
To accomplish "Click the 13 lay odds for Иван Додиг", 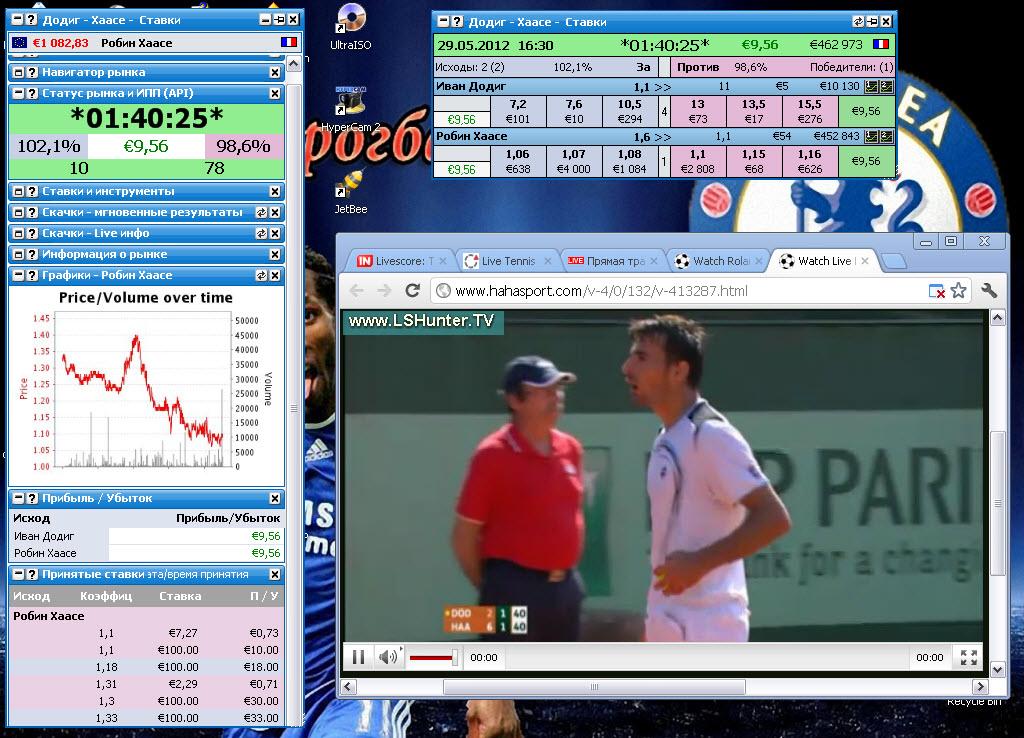I will coord(697,104).
